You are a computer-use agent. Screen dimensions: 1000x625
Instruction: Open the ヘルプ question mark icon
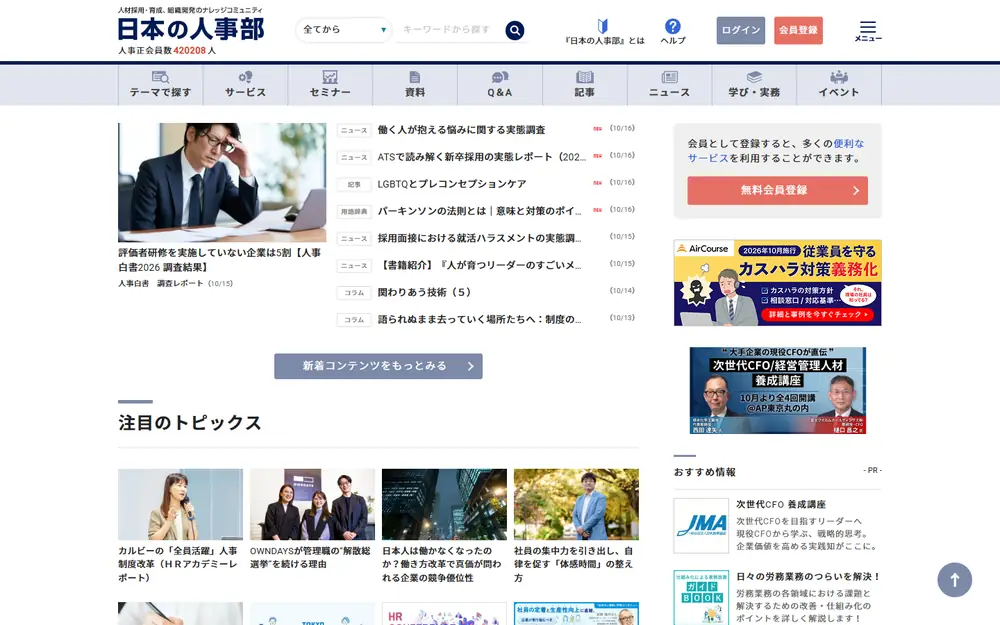coord(672,26)
